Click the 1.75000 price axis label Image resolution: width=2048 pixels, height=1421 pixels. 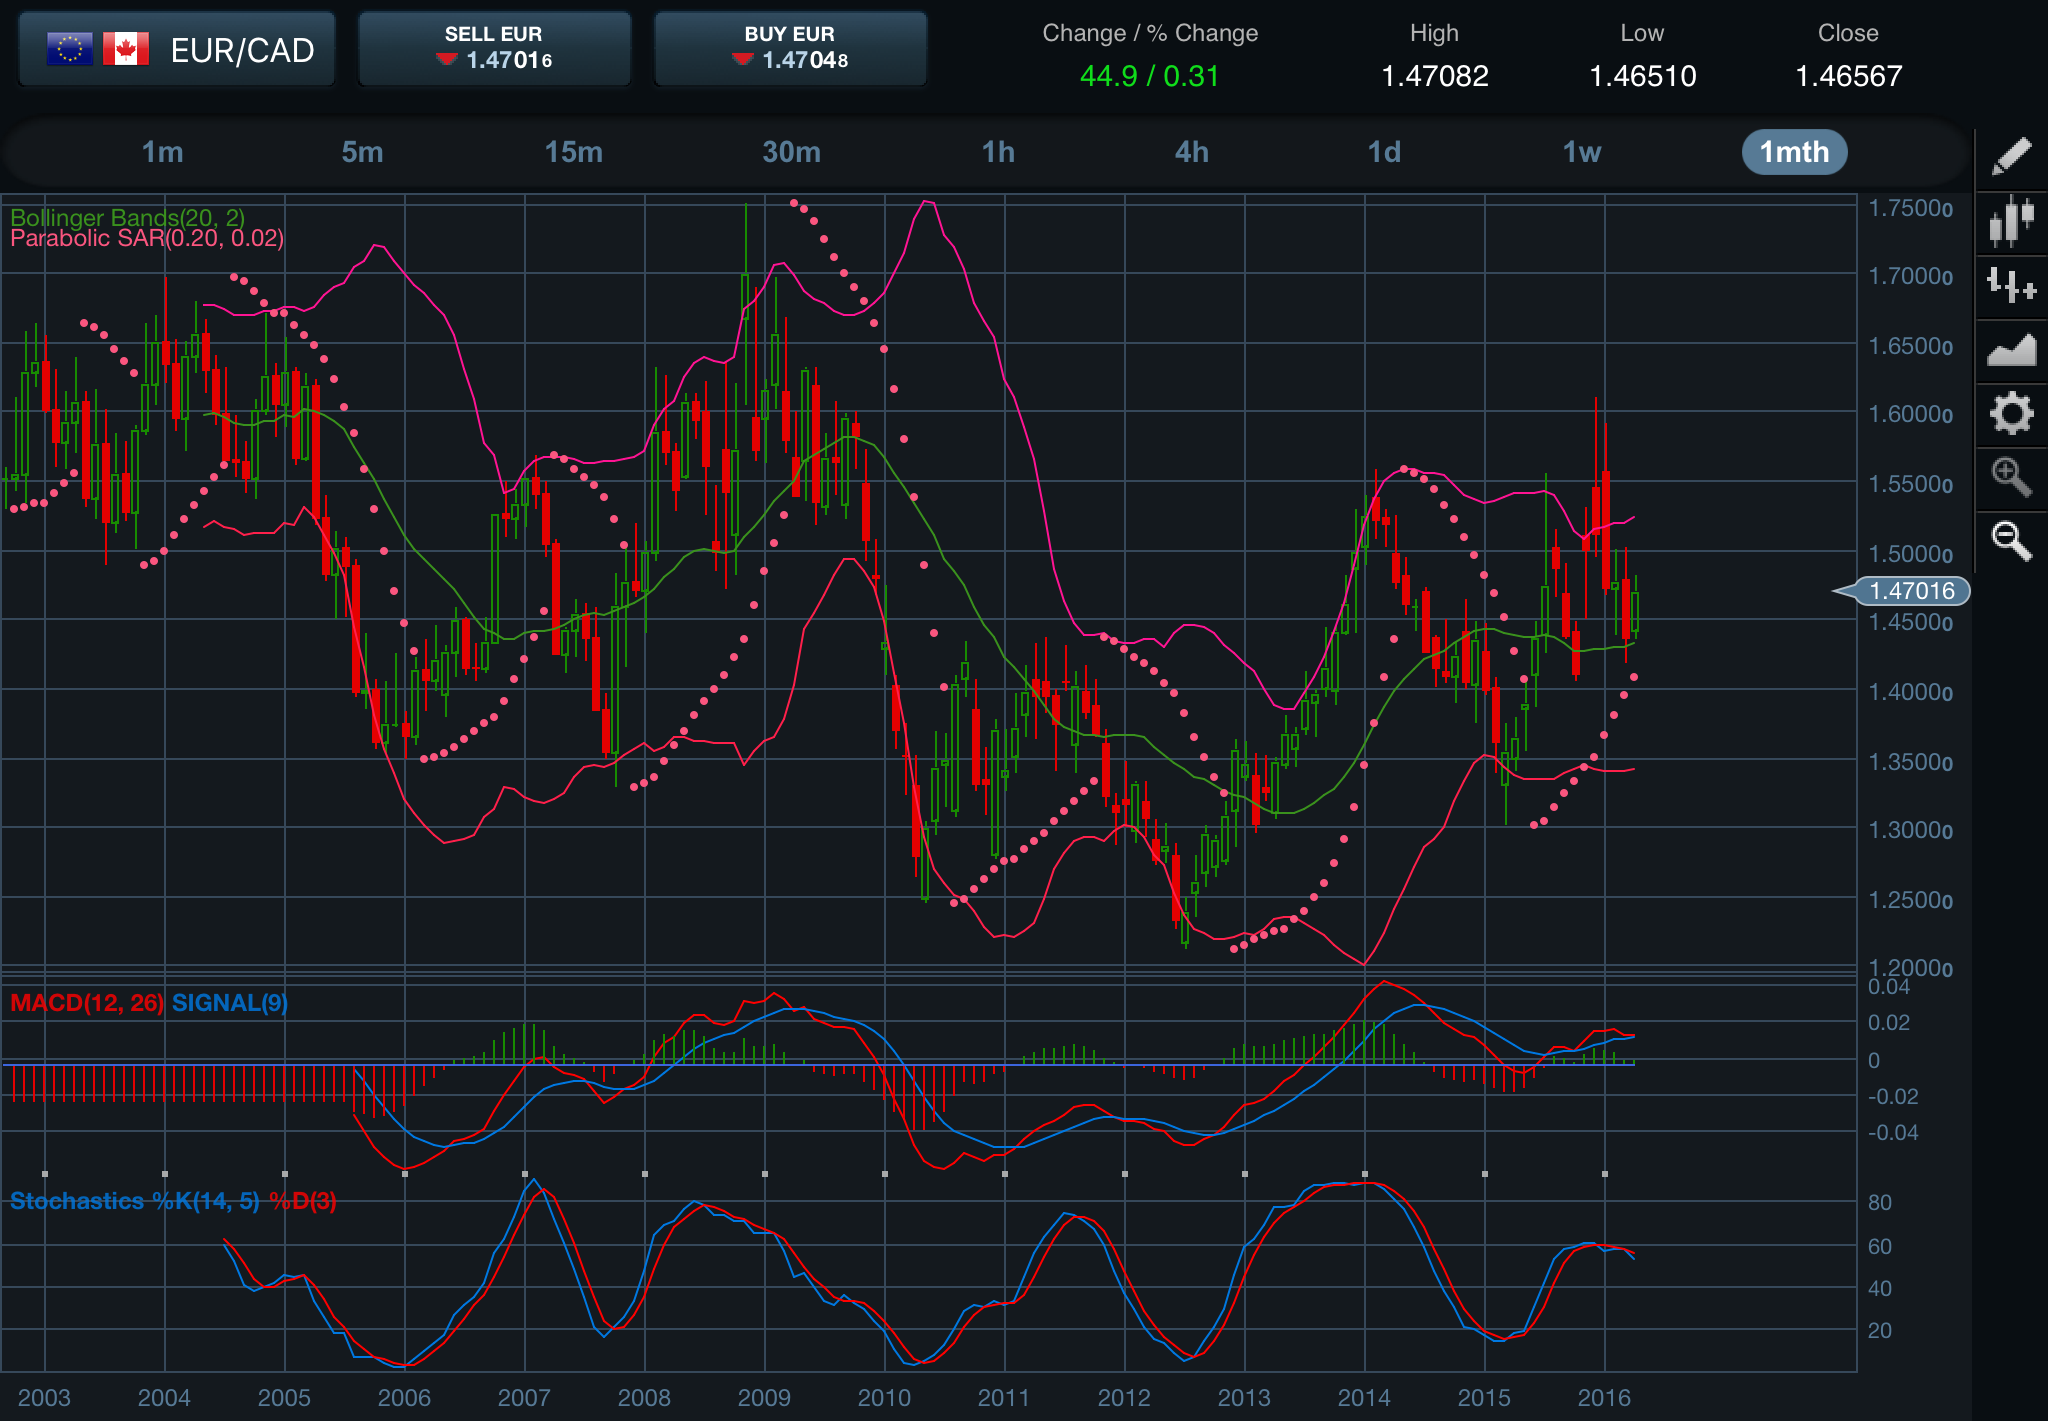tap(1911, 208)
